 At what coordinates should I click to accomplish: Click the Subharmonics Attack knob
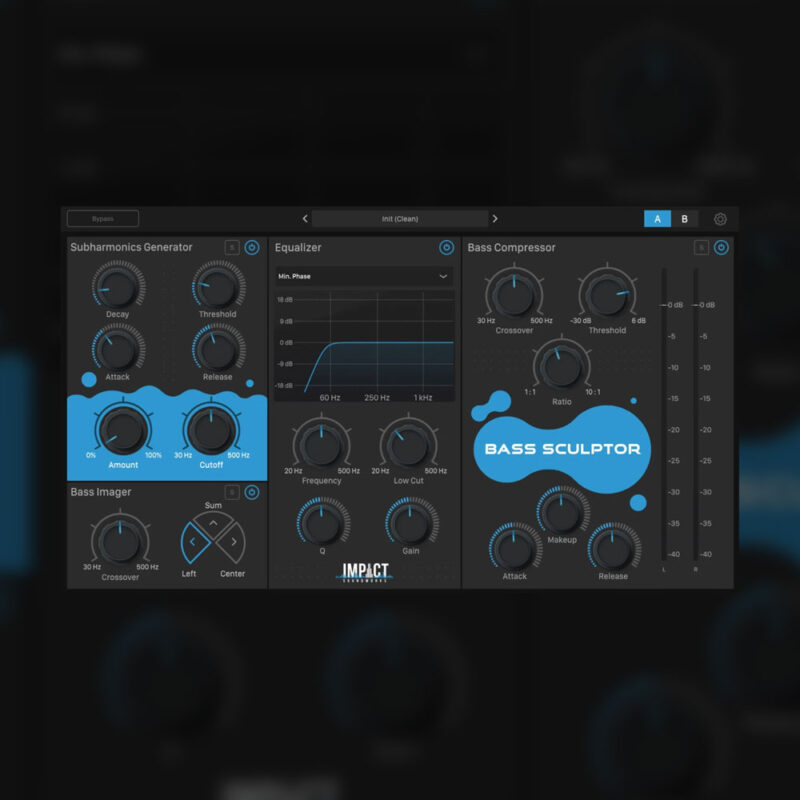[x=118, y=349]
